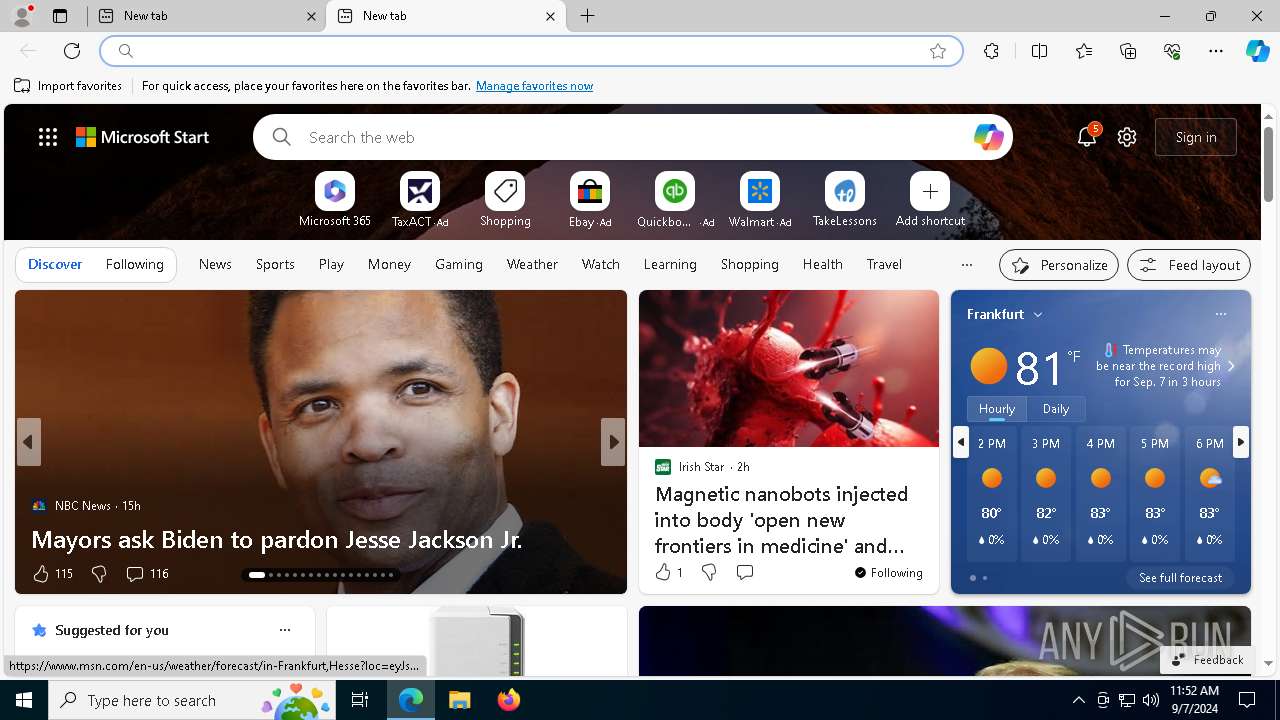Toggle split screen view
This screenshot has width=1280, height=720.
[1039, 51]
